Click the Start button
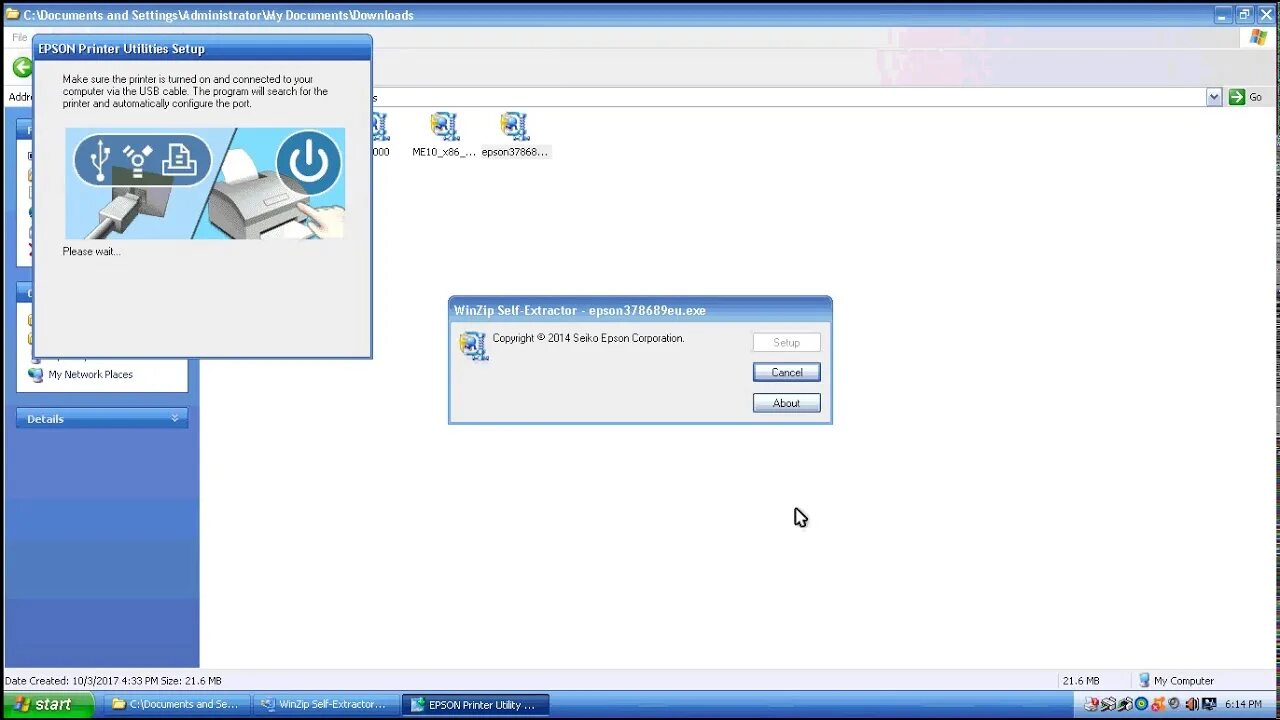 [48, 704]
